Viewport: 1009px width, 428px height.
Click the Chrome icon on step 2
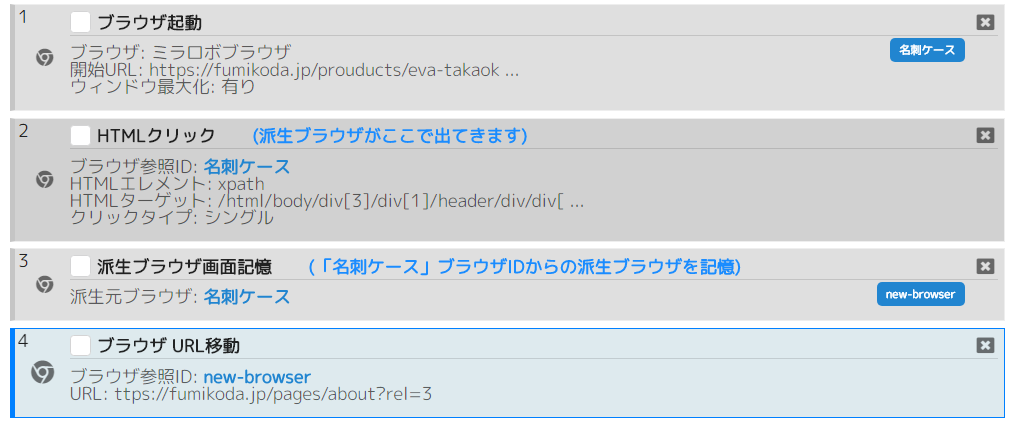(x=45, y=180)
